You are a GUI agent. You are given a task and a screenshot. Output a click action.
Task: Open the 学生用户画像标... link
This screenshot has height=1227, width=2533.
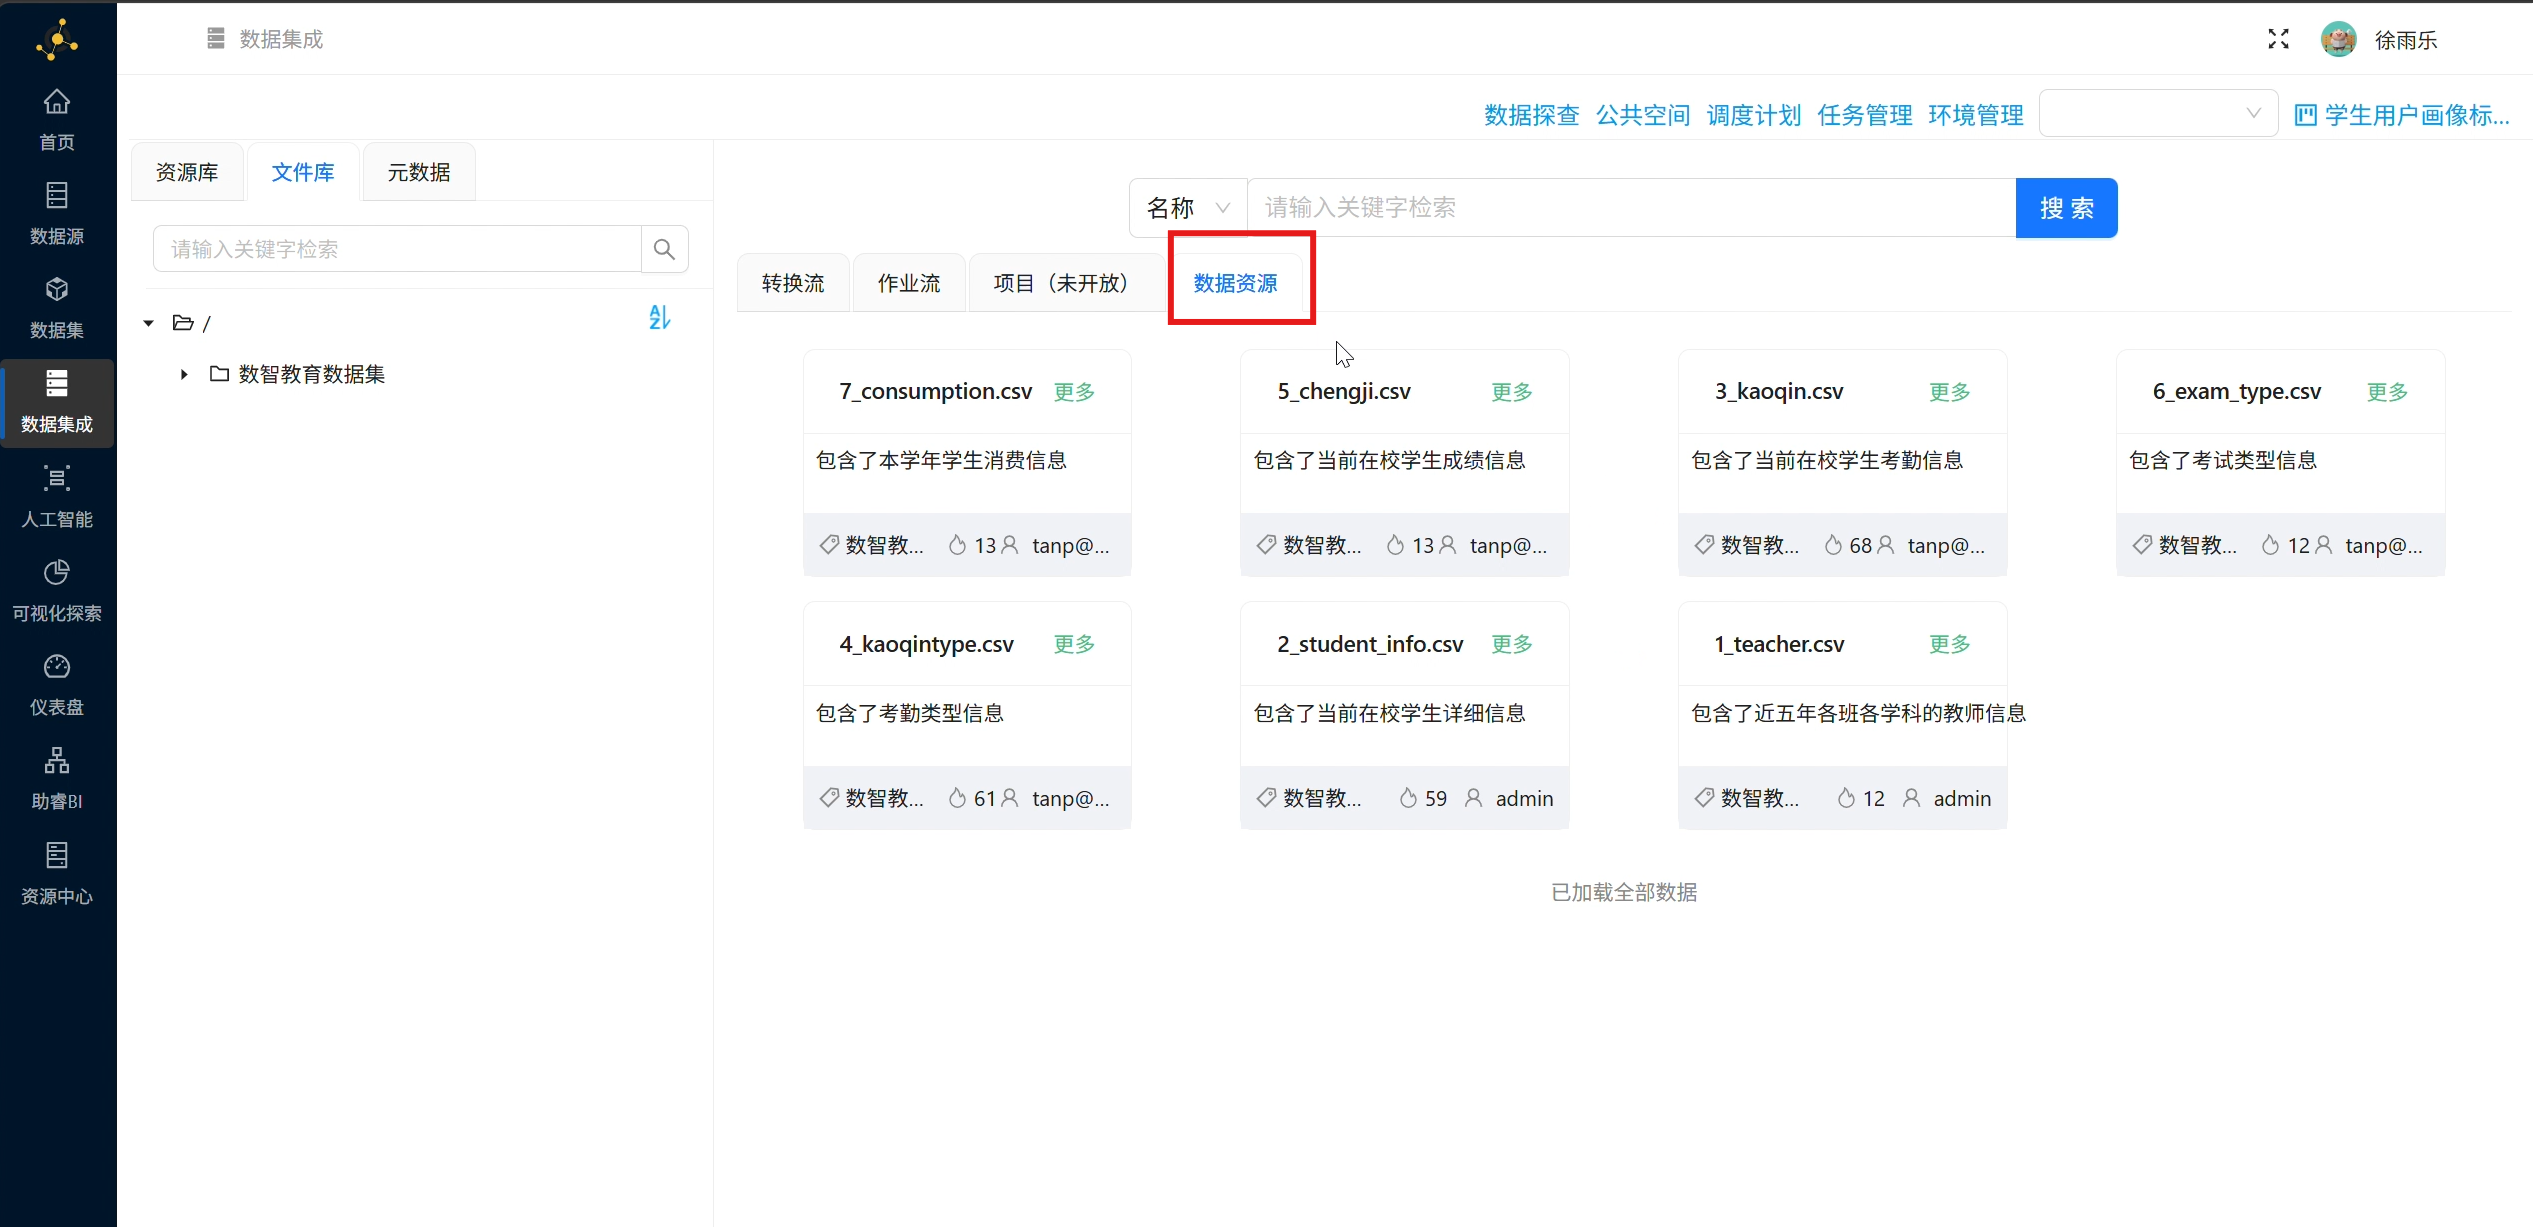click(x=2417, y=115)
